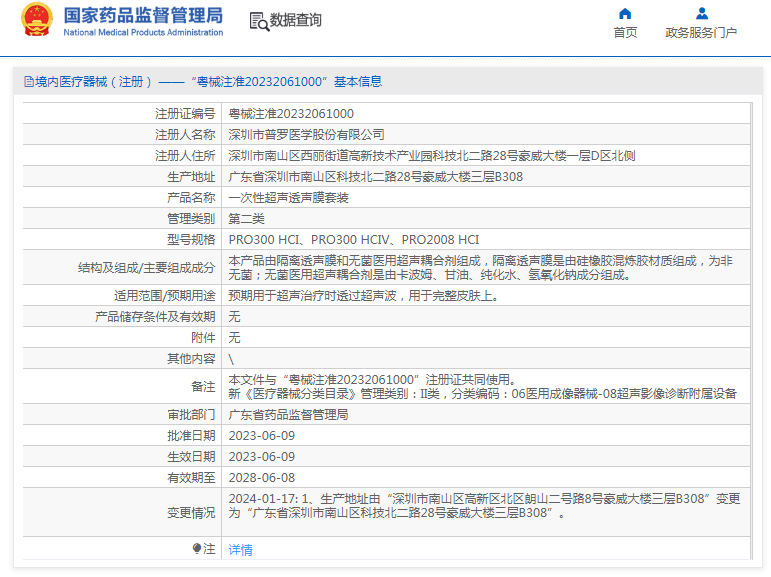Image resolution: width=771 pixels, height=577 pixels.
Task: Click expiry date 2028-06-08
Action: tap(262, 478)
